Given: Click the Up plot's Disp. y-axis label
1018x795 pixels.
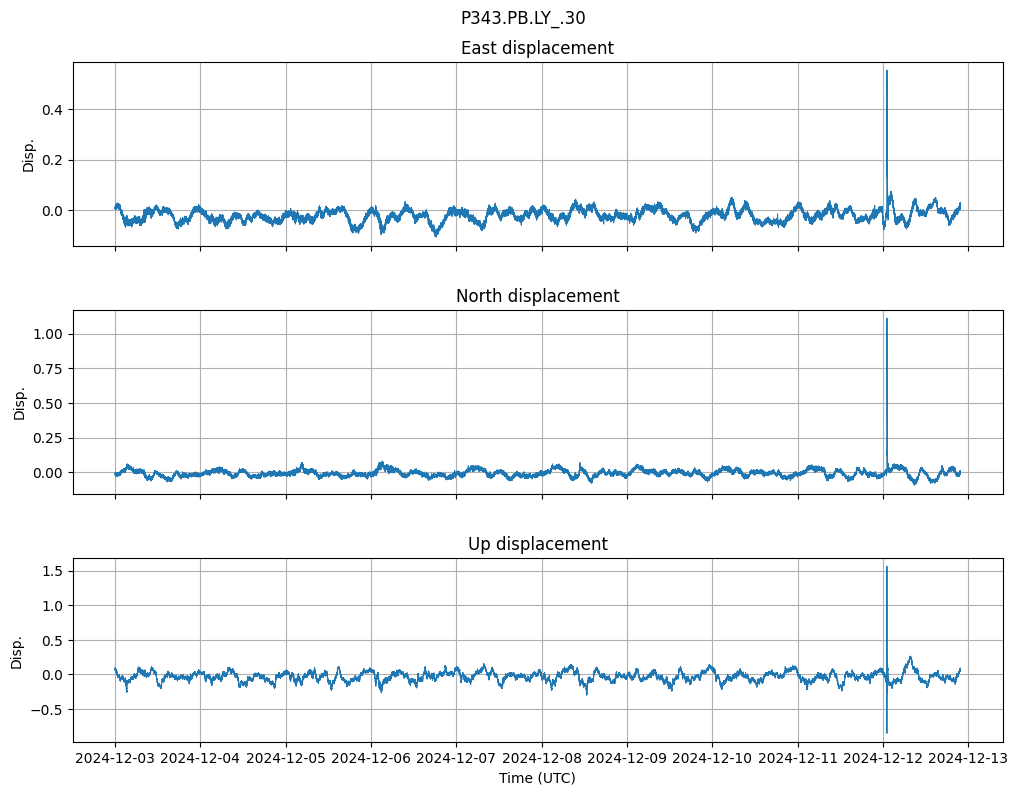Looking at the screenshot, I should [17, 650].
